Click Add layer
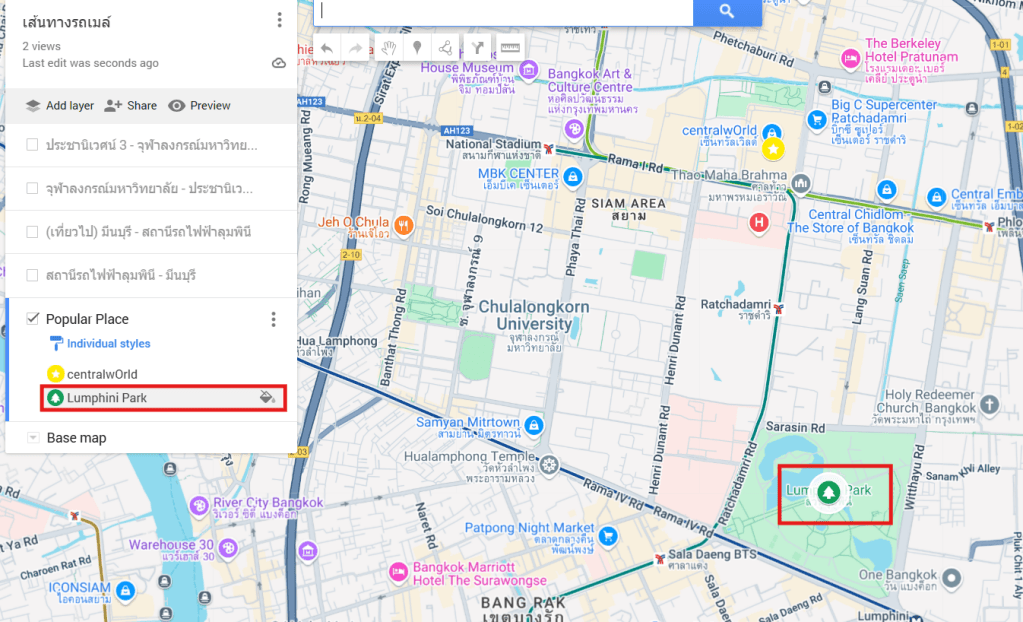This screenshot has height=622, width=1023. pyautogui.click(x=59, y=106)
